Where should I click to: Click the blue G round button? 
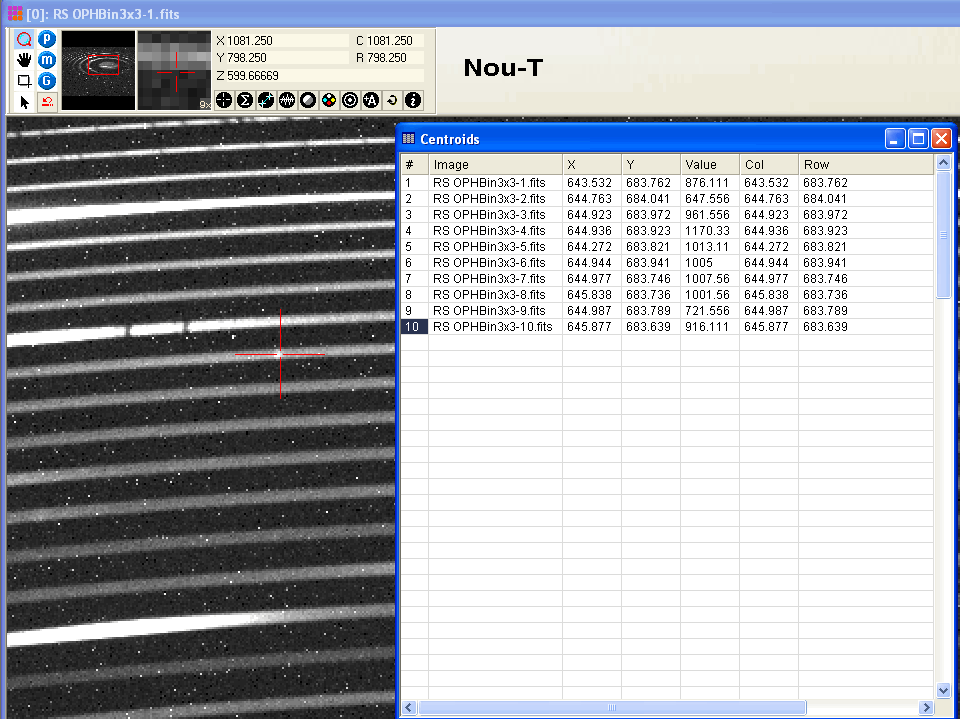(x=47, y=81)
